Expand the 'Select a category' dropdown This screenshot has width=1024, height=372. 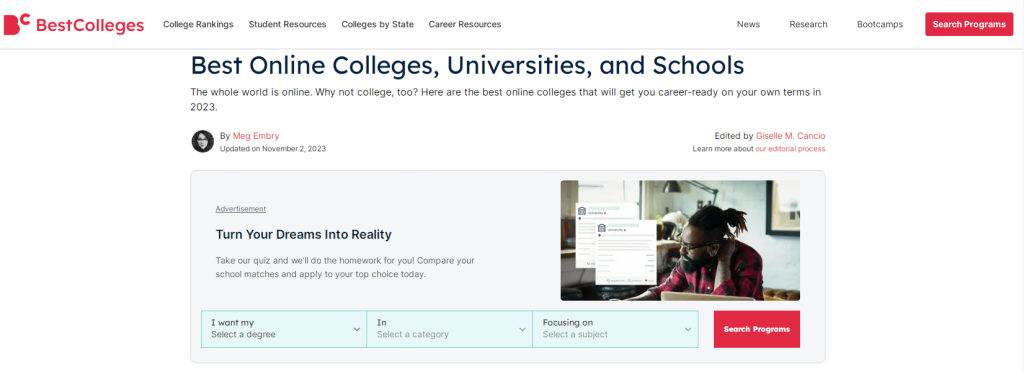pyautogui.click(x=450, y=329)
